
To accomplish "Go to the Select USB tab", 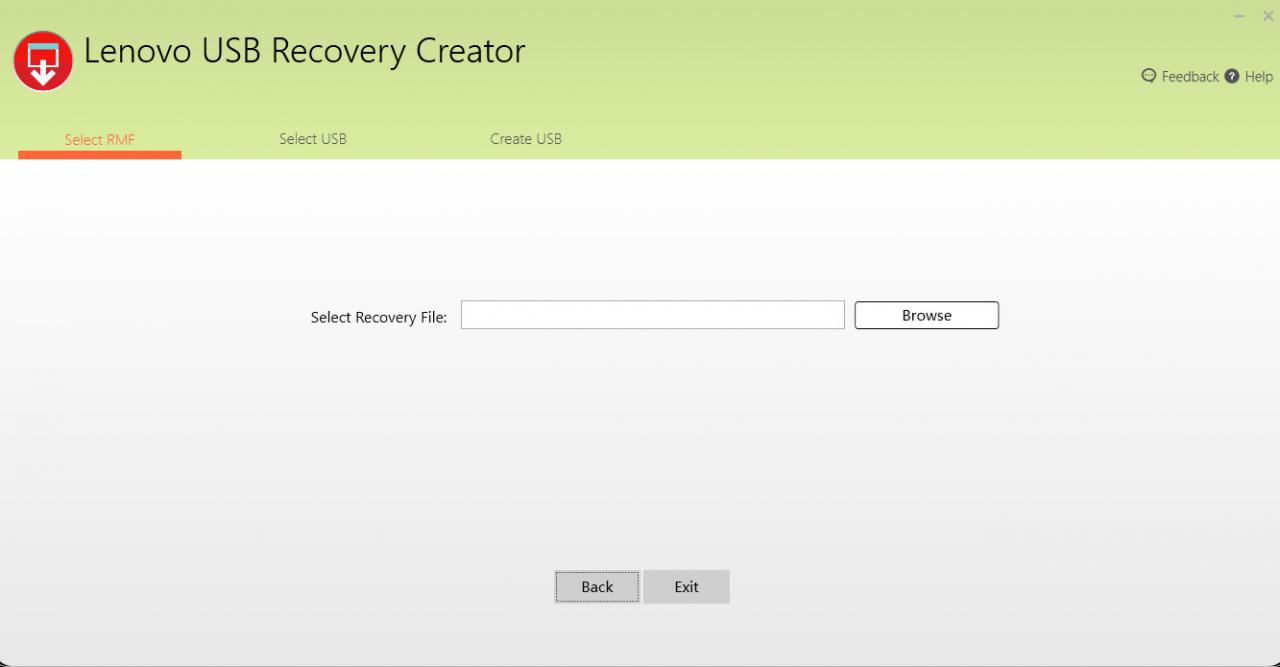I will point(313,139).
